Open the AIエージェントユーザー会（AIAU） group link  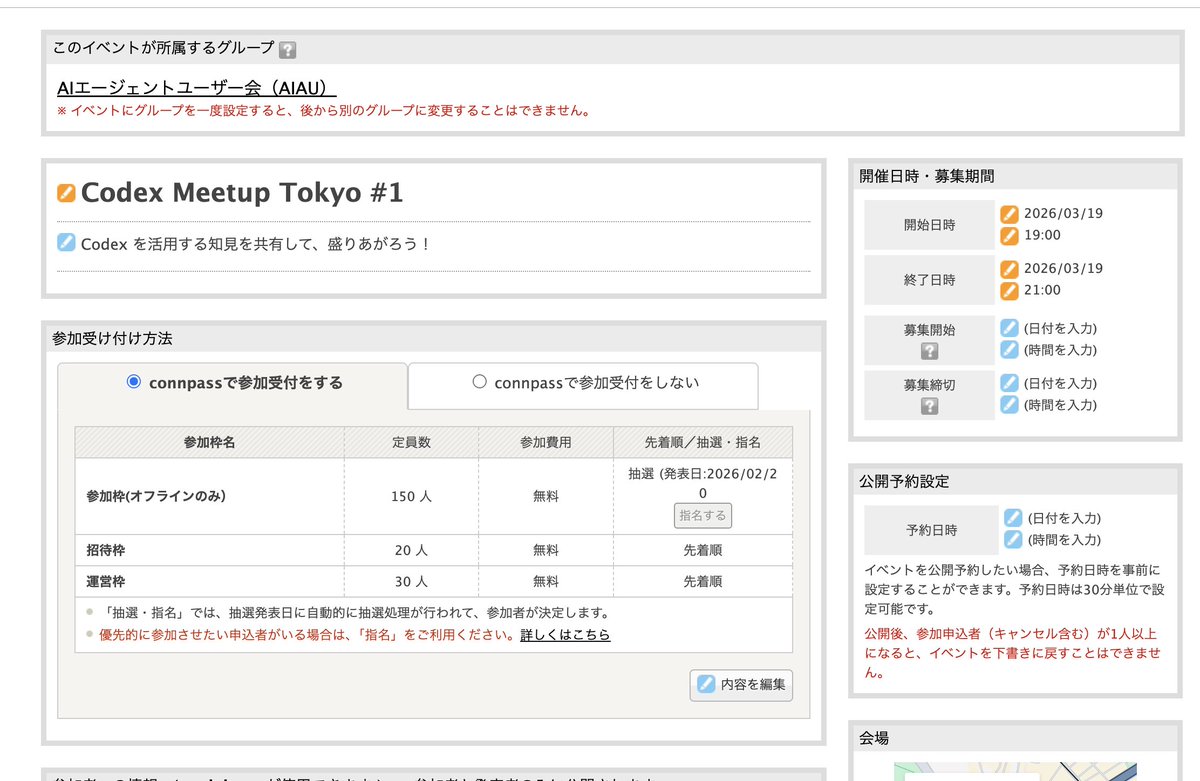[197, 88]
